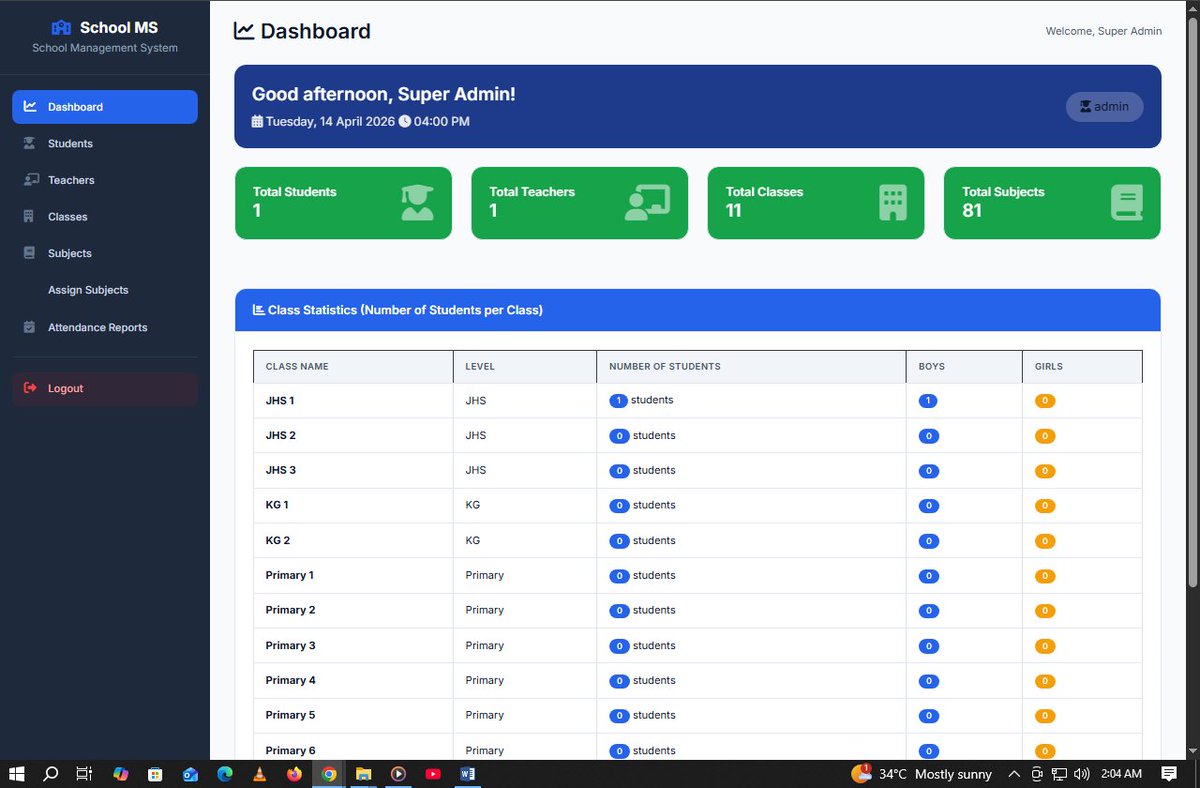Click the bar chart icon in Class Statistics header
Screen dimensions: 1200x788
[258, 310]
